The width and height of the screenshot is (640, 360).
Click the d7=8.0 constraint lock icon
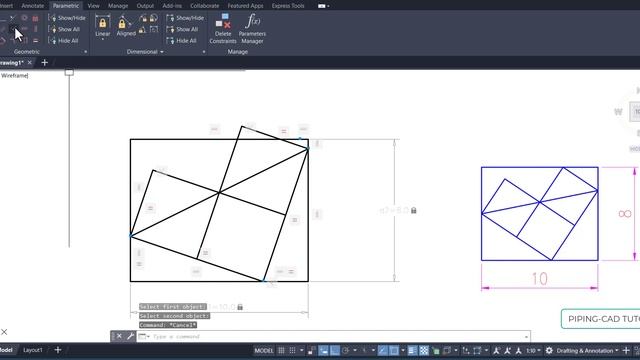point(413,210)
